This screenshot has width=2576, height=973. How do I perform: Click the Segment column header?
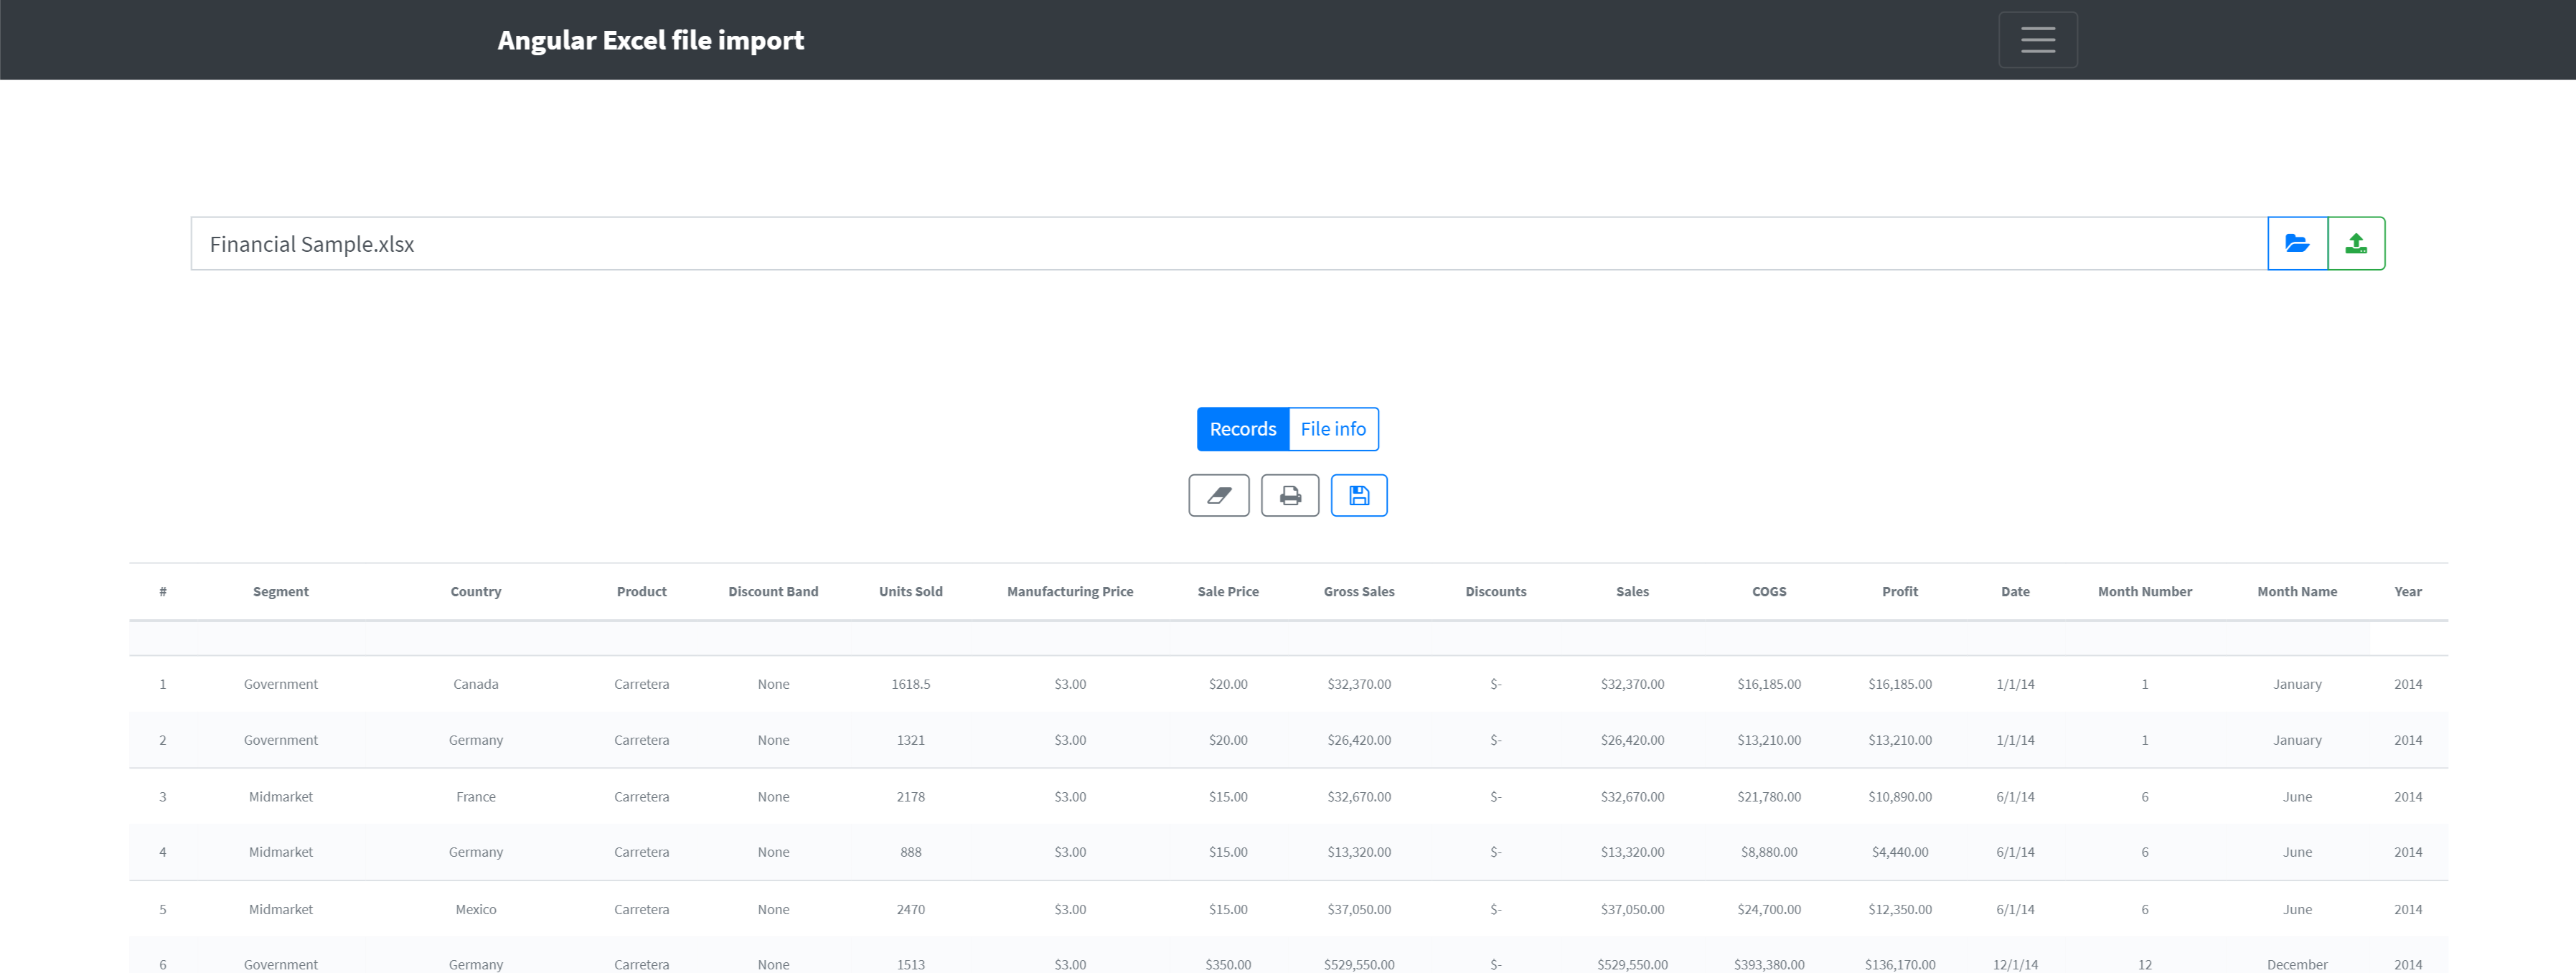click(280, 591)
